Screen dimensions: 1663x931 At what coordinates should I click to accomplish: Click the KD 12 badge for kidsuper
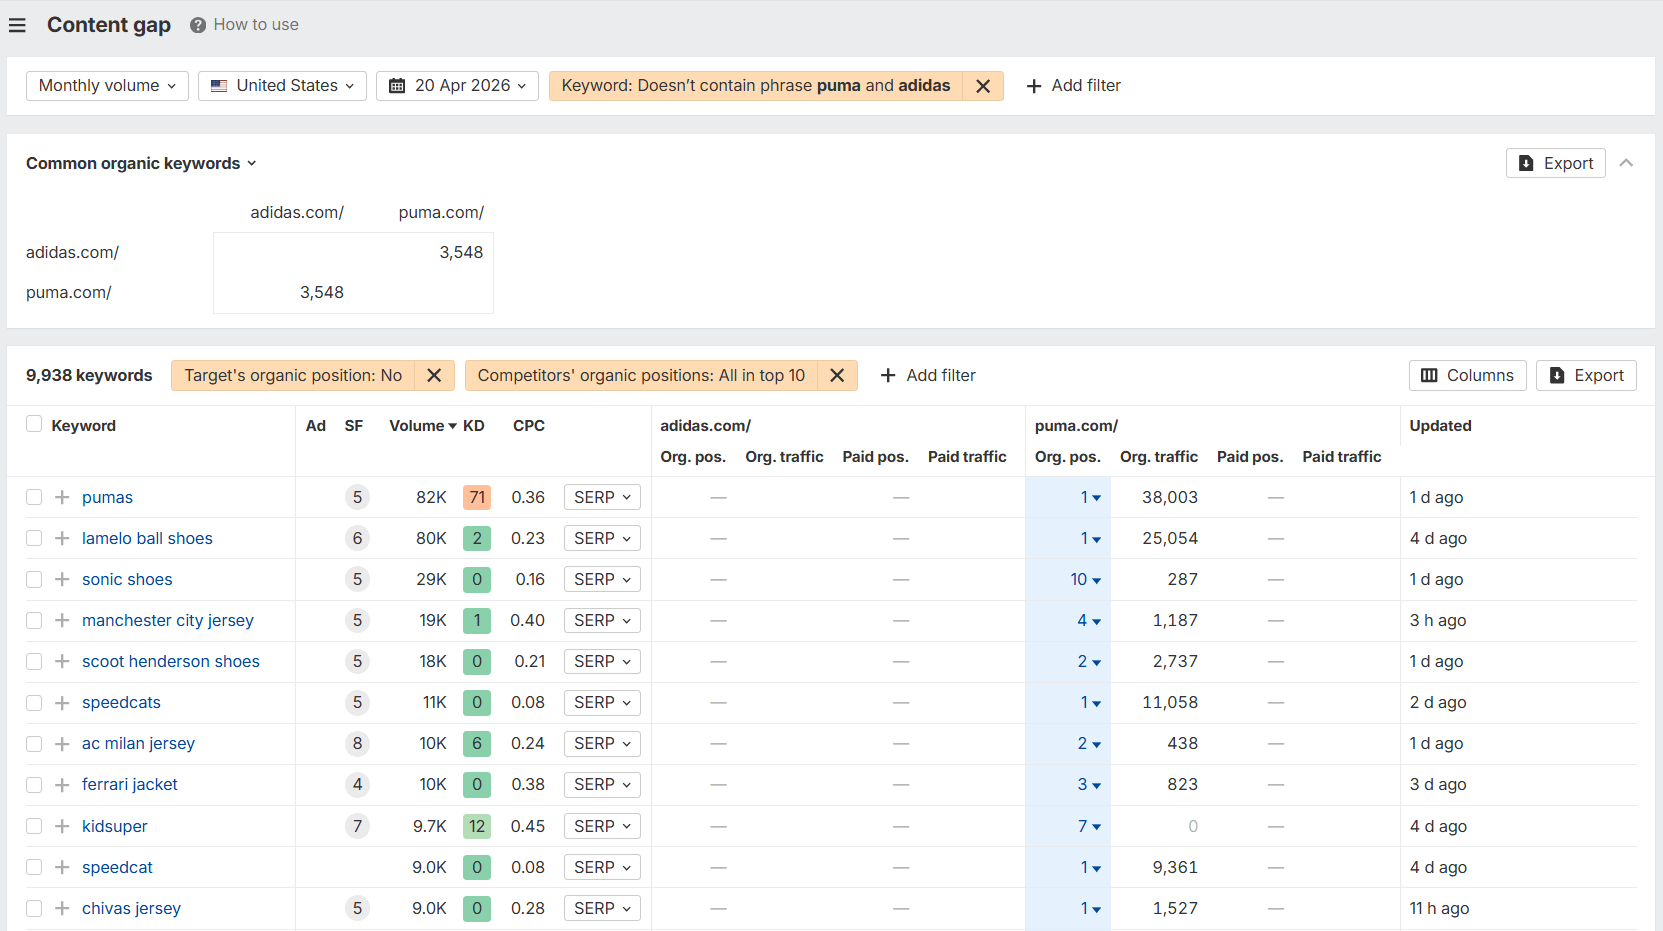coord(477,826)
